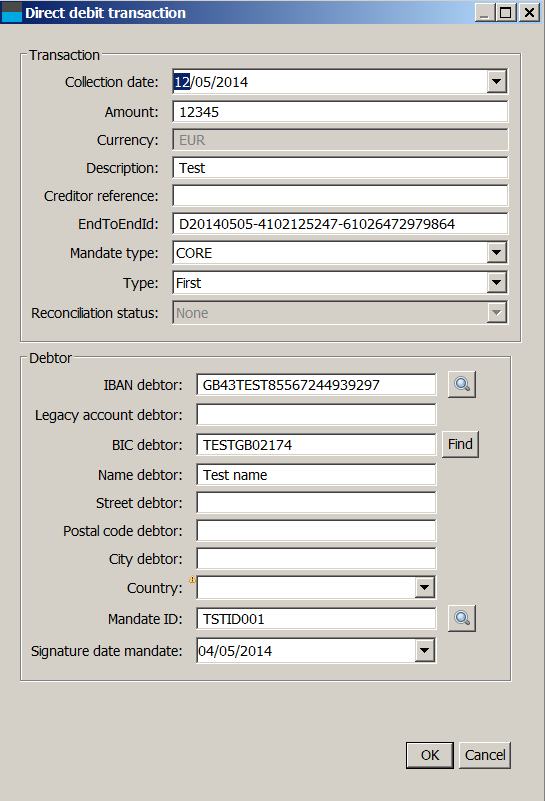Viewport: 545px width, 801px height.
Task: Open the Type dropdown showing First
Action: click(x=496, y=282)
